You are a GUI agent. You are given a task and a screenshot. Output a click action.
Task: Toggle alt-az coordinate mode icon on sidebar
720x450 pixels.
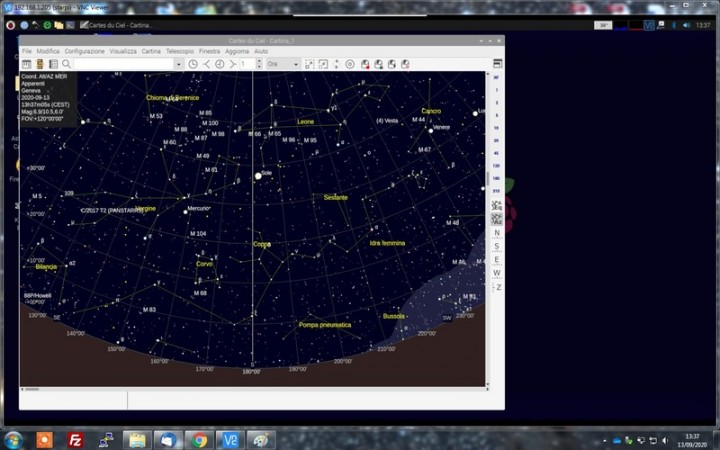tap(497, 218)
